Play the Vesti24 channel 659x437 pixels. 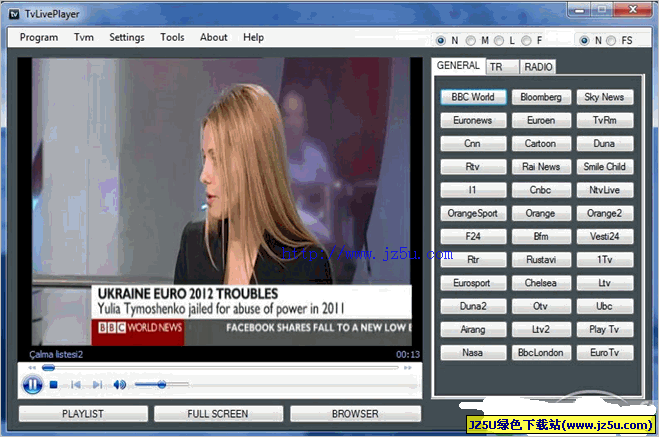point(604,237)
